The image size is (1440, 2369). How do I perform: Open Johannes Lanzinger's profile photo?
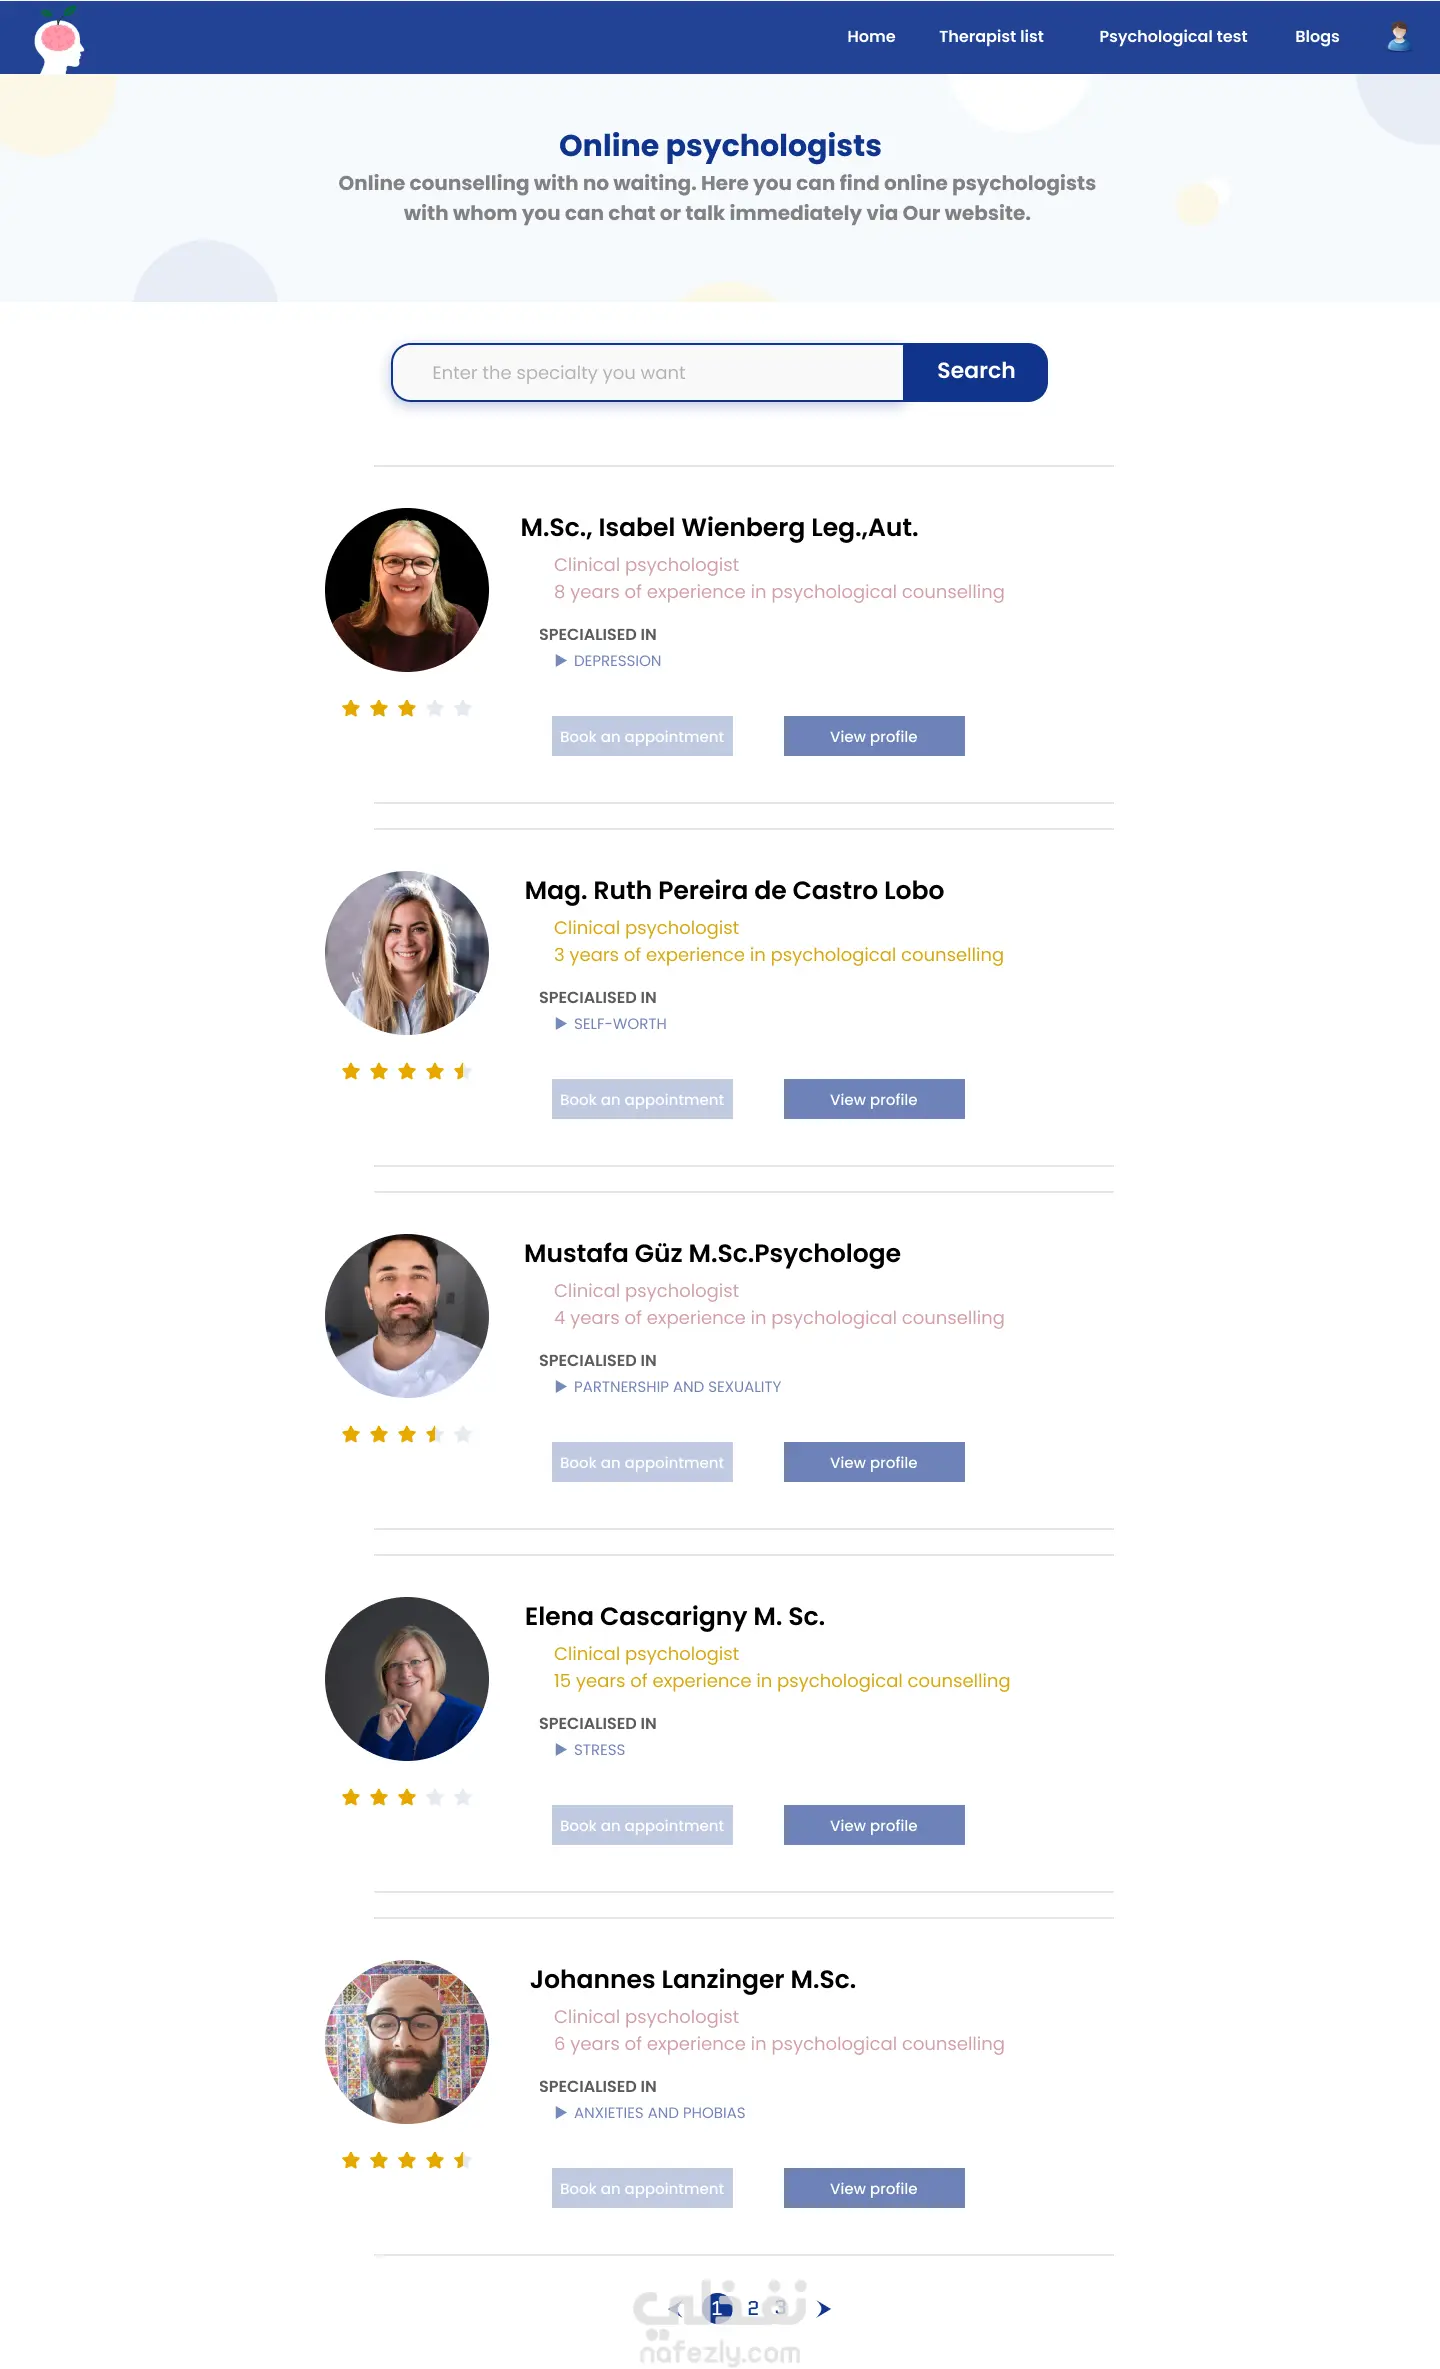pos(407,2041)
